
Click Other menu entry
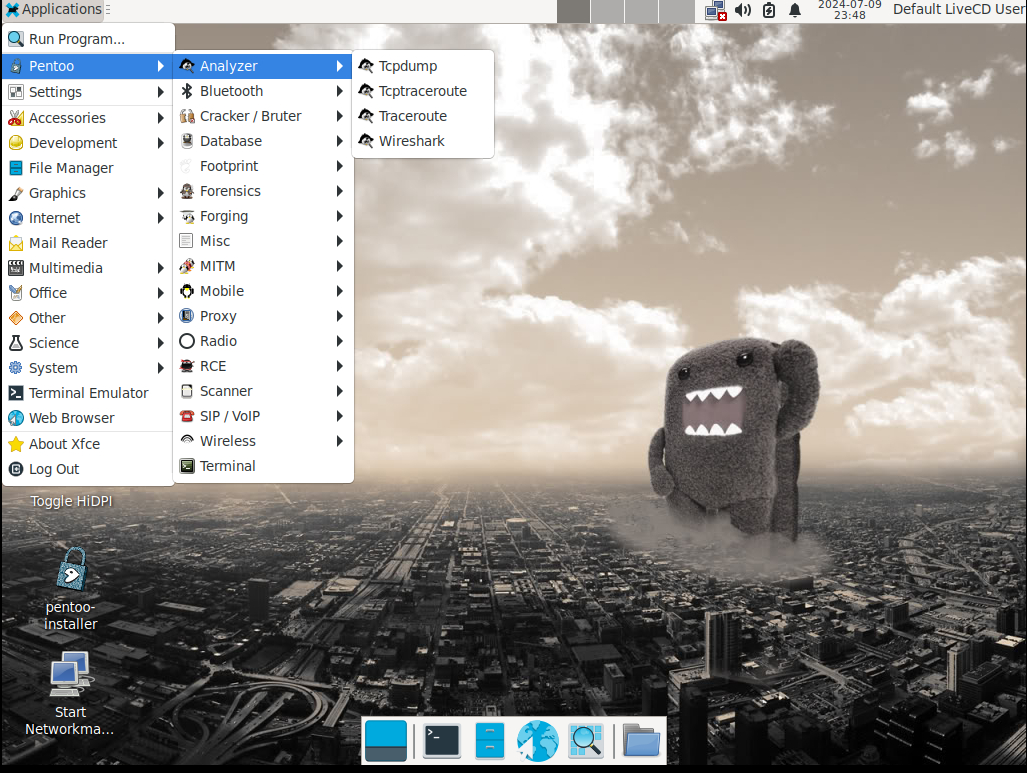88,318
